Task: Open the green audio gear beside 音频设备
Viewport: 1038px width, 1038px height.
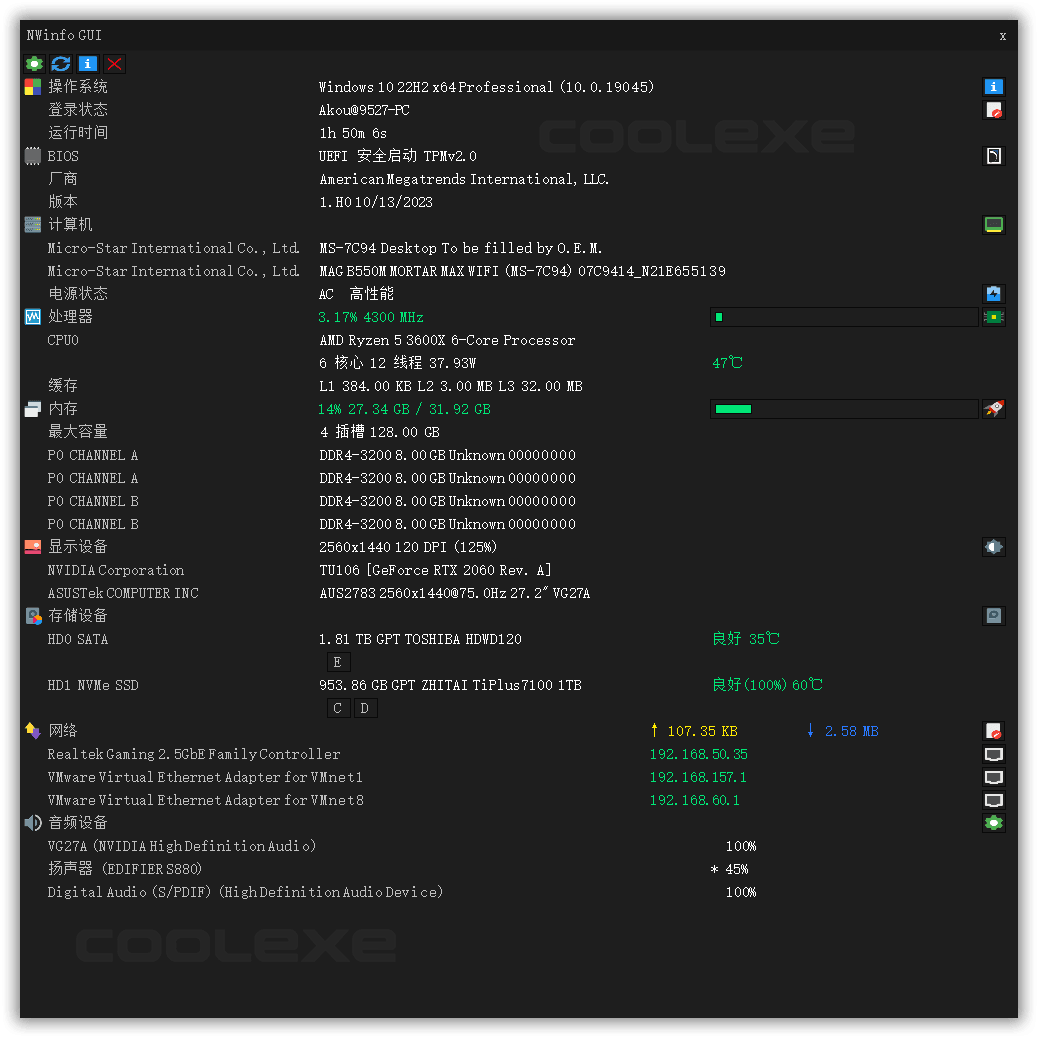Action: [993, 822]
